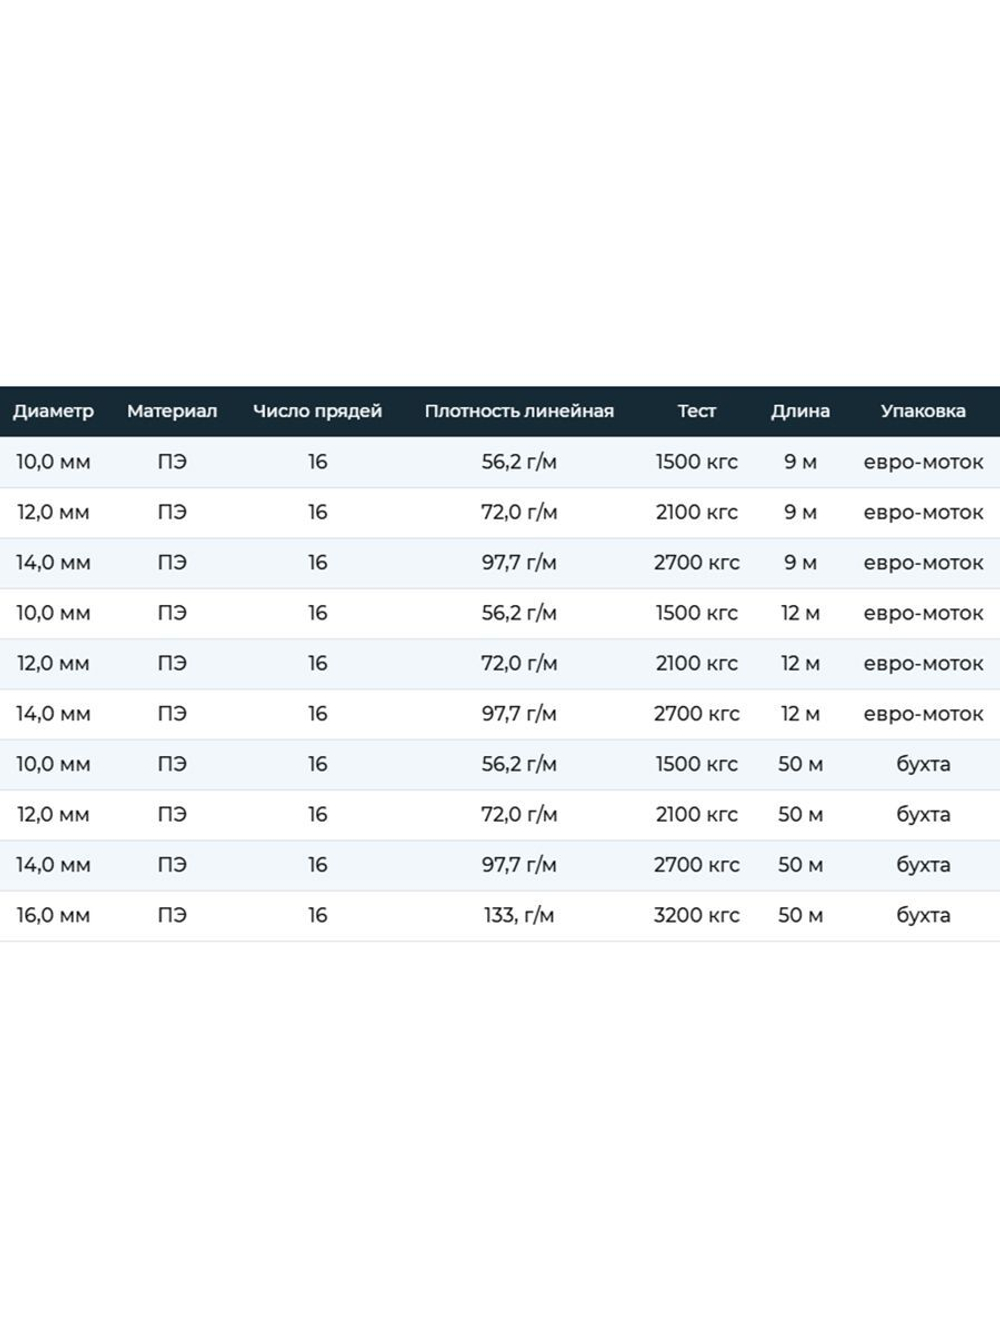
Task: Click 1500 кгс in the first table row
Action: pos(697,462)
